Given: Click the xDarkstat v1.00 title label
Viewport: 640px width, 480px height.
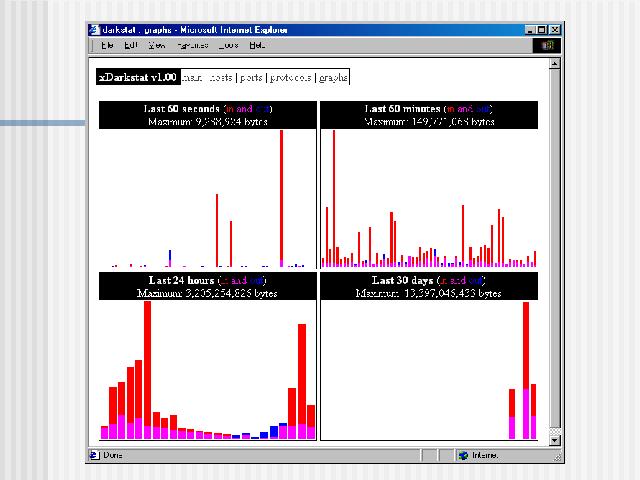Looking at the screenshot, I should [x=138, y=77].
